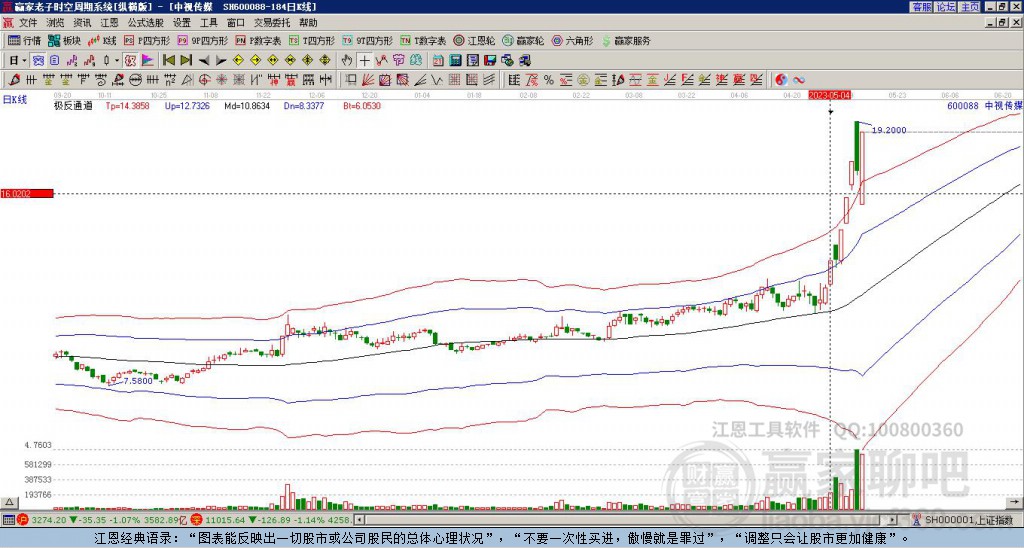Expand the candlestick style dropdown arrow

[x=117, y=60]
